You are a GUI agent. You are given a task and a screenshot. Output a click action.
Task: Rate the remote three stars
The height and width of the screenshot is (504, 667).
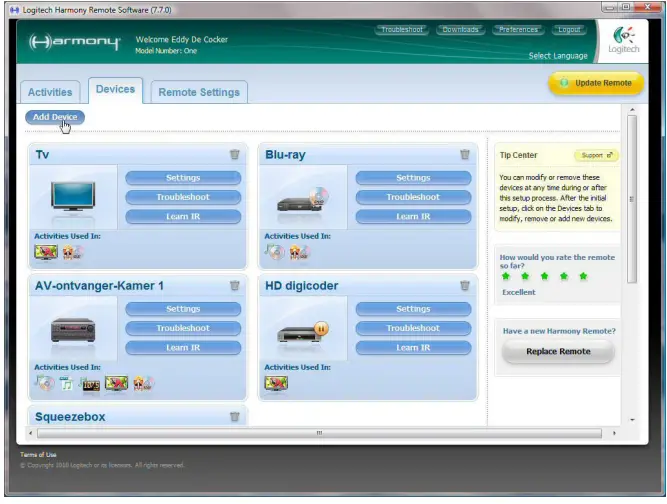(544, 276)
